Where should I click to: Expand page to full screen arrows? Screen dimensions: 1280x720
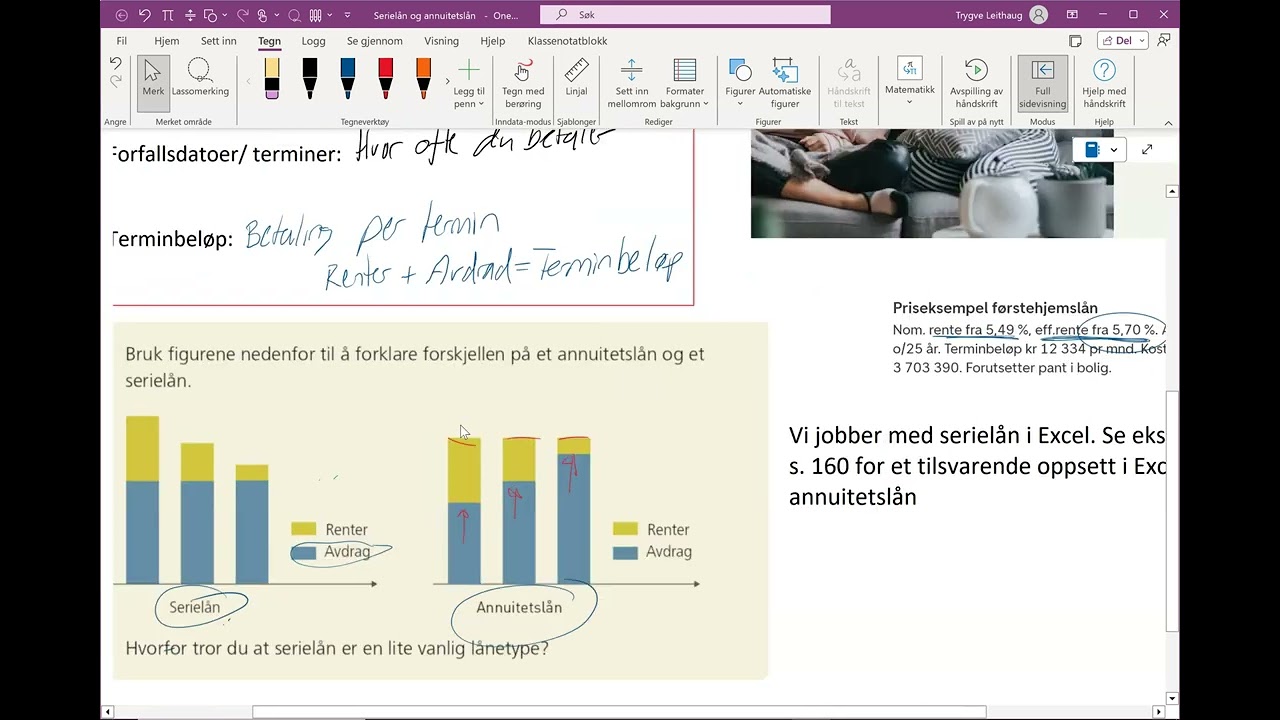(x=1147, y=149)
